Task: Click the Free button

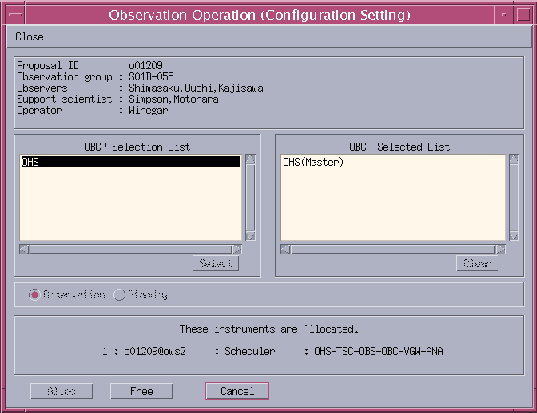Action: point(141,391)
